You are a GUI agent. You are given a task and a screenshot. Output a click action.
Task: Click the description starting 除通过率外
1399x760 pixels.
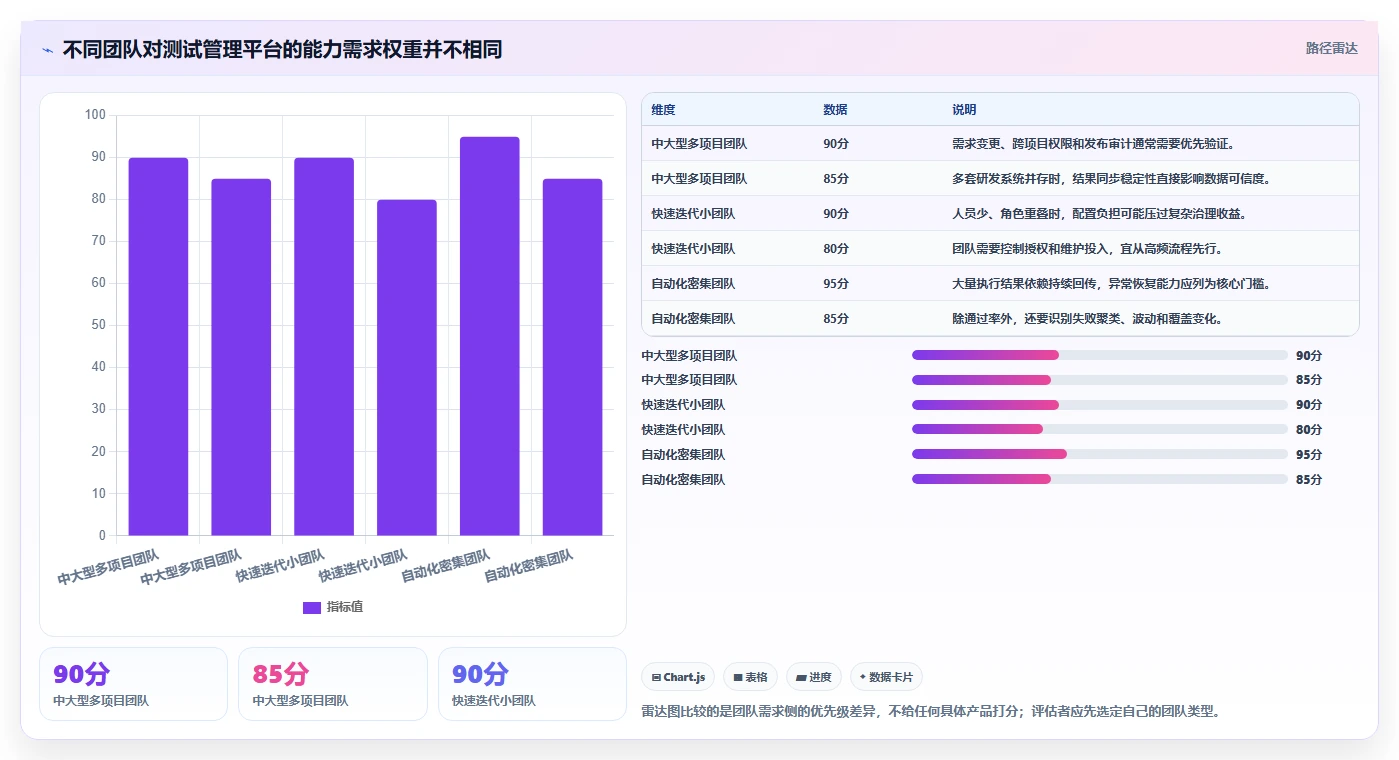(x=1087, y=319)
